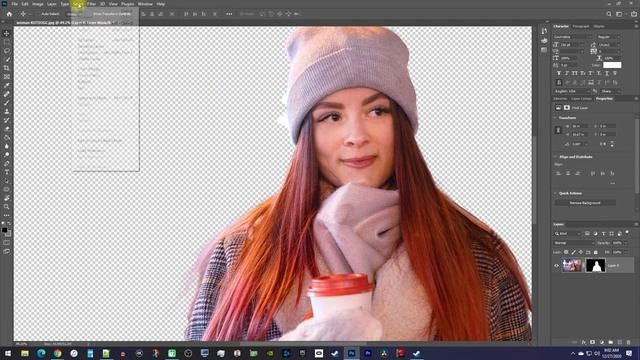
Task: Filter layers by type T icon
Action: [603, 233]
